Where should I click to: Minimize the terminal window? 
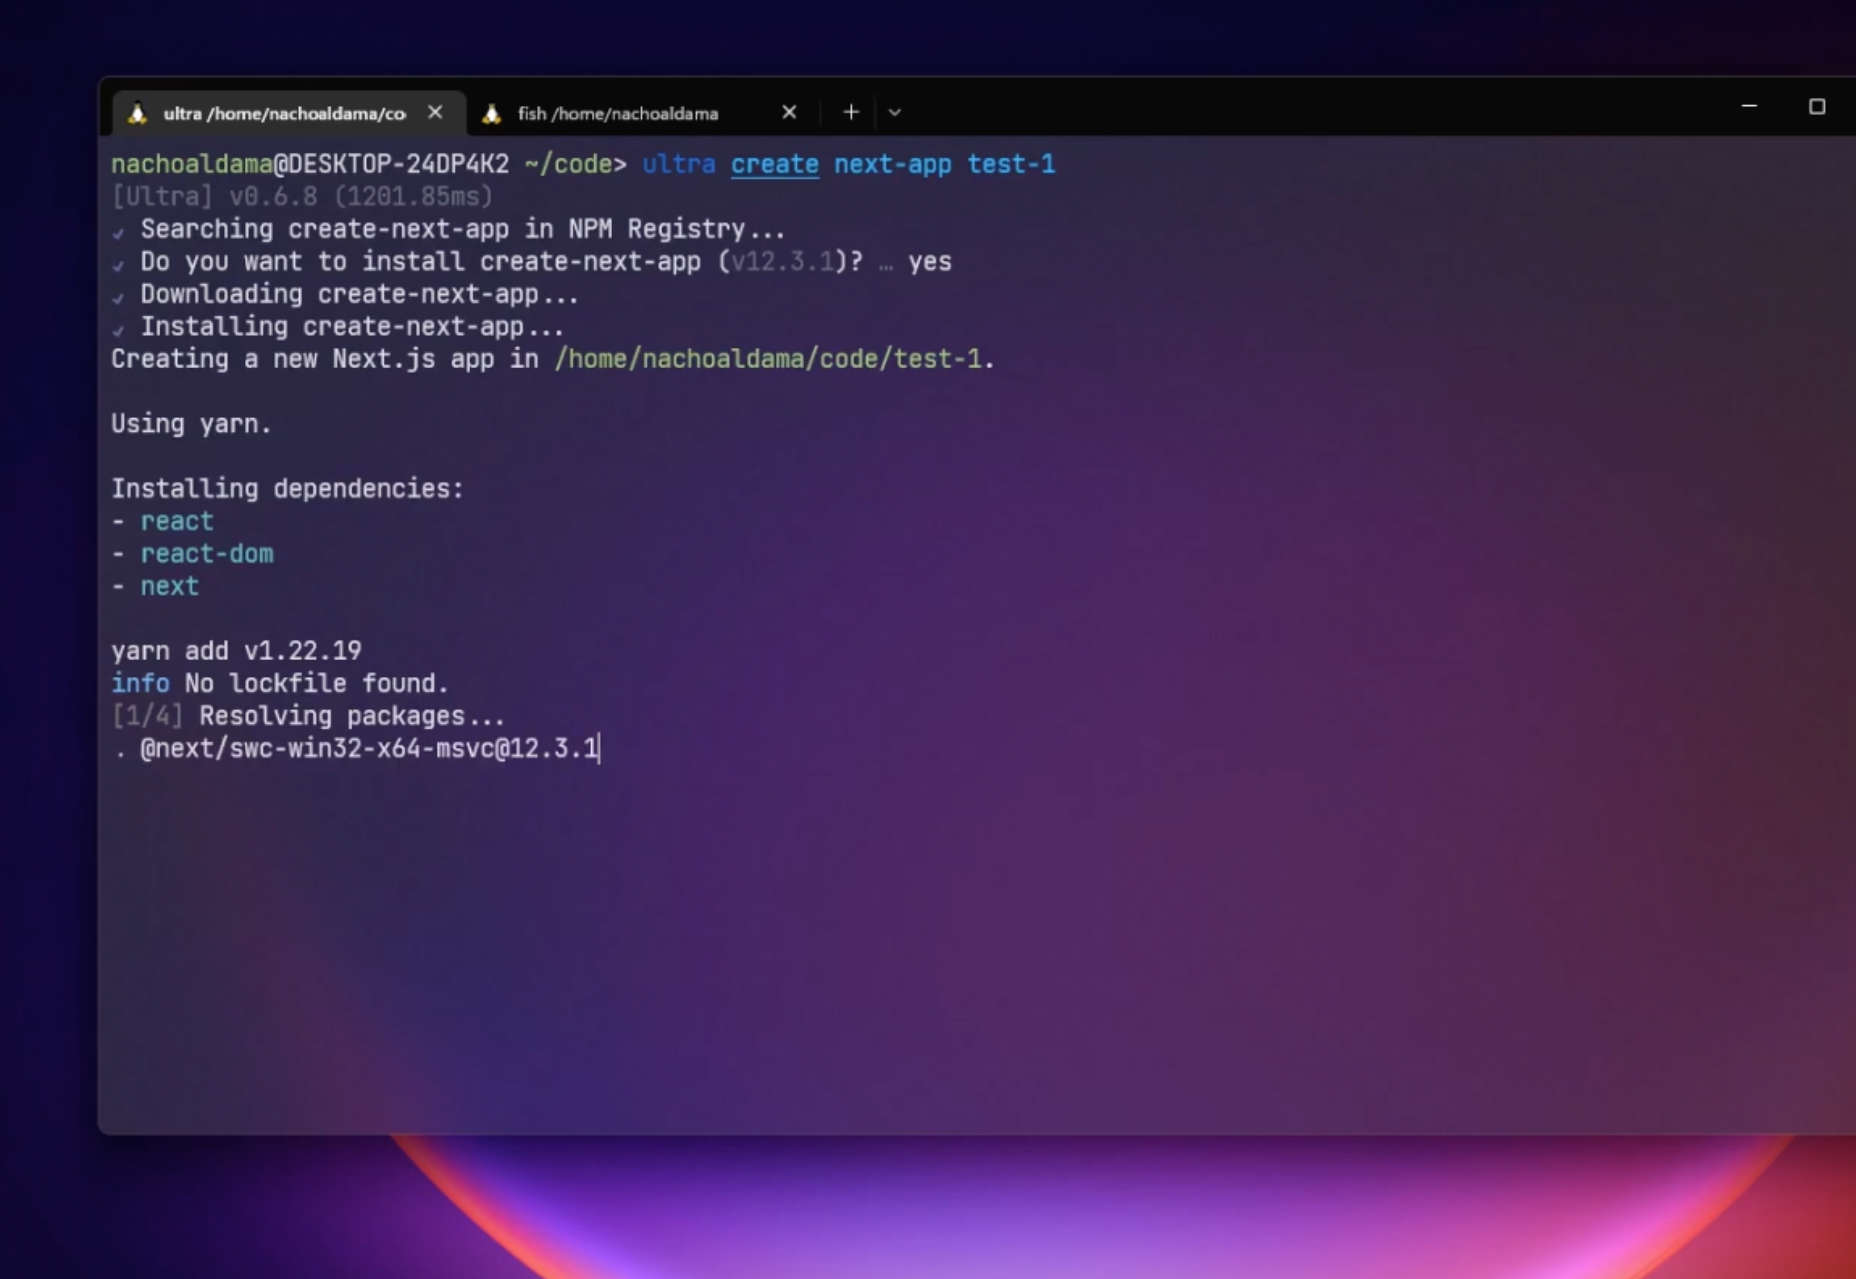[1749, 106]
